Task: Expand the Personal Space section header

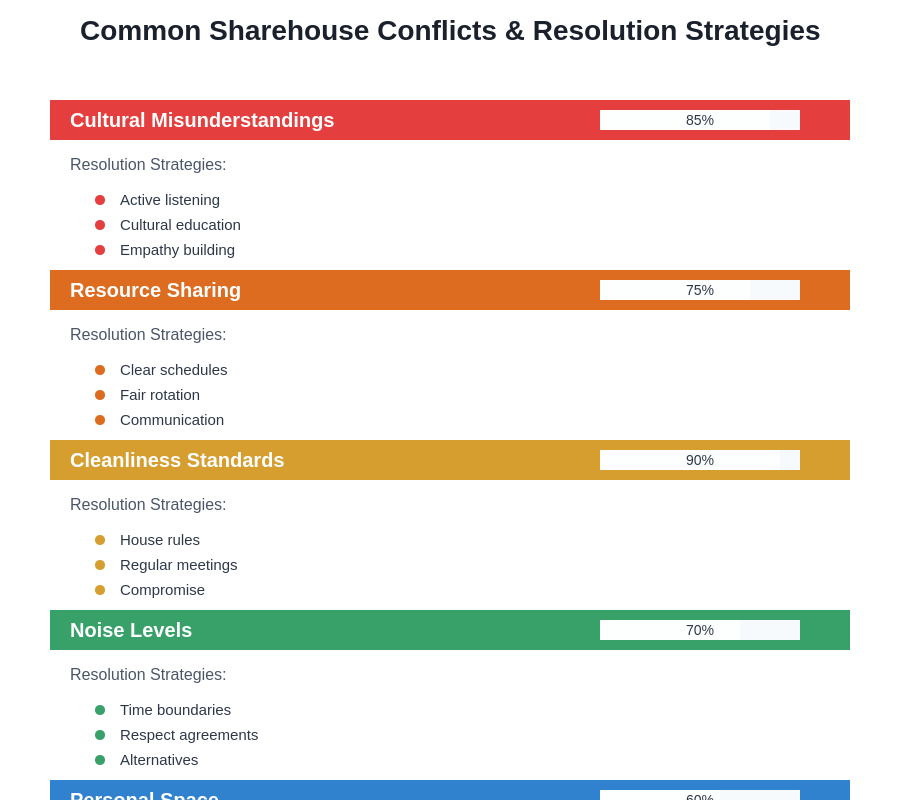Action: coord(145,794)
